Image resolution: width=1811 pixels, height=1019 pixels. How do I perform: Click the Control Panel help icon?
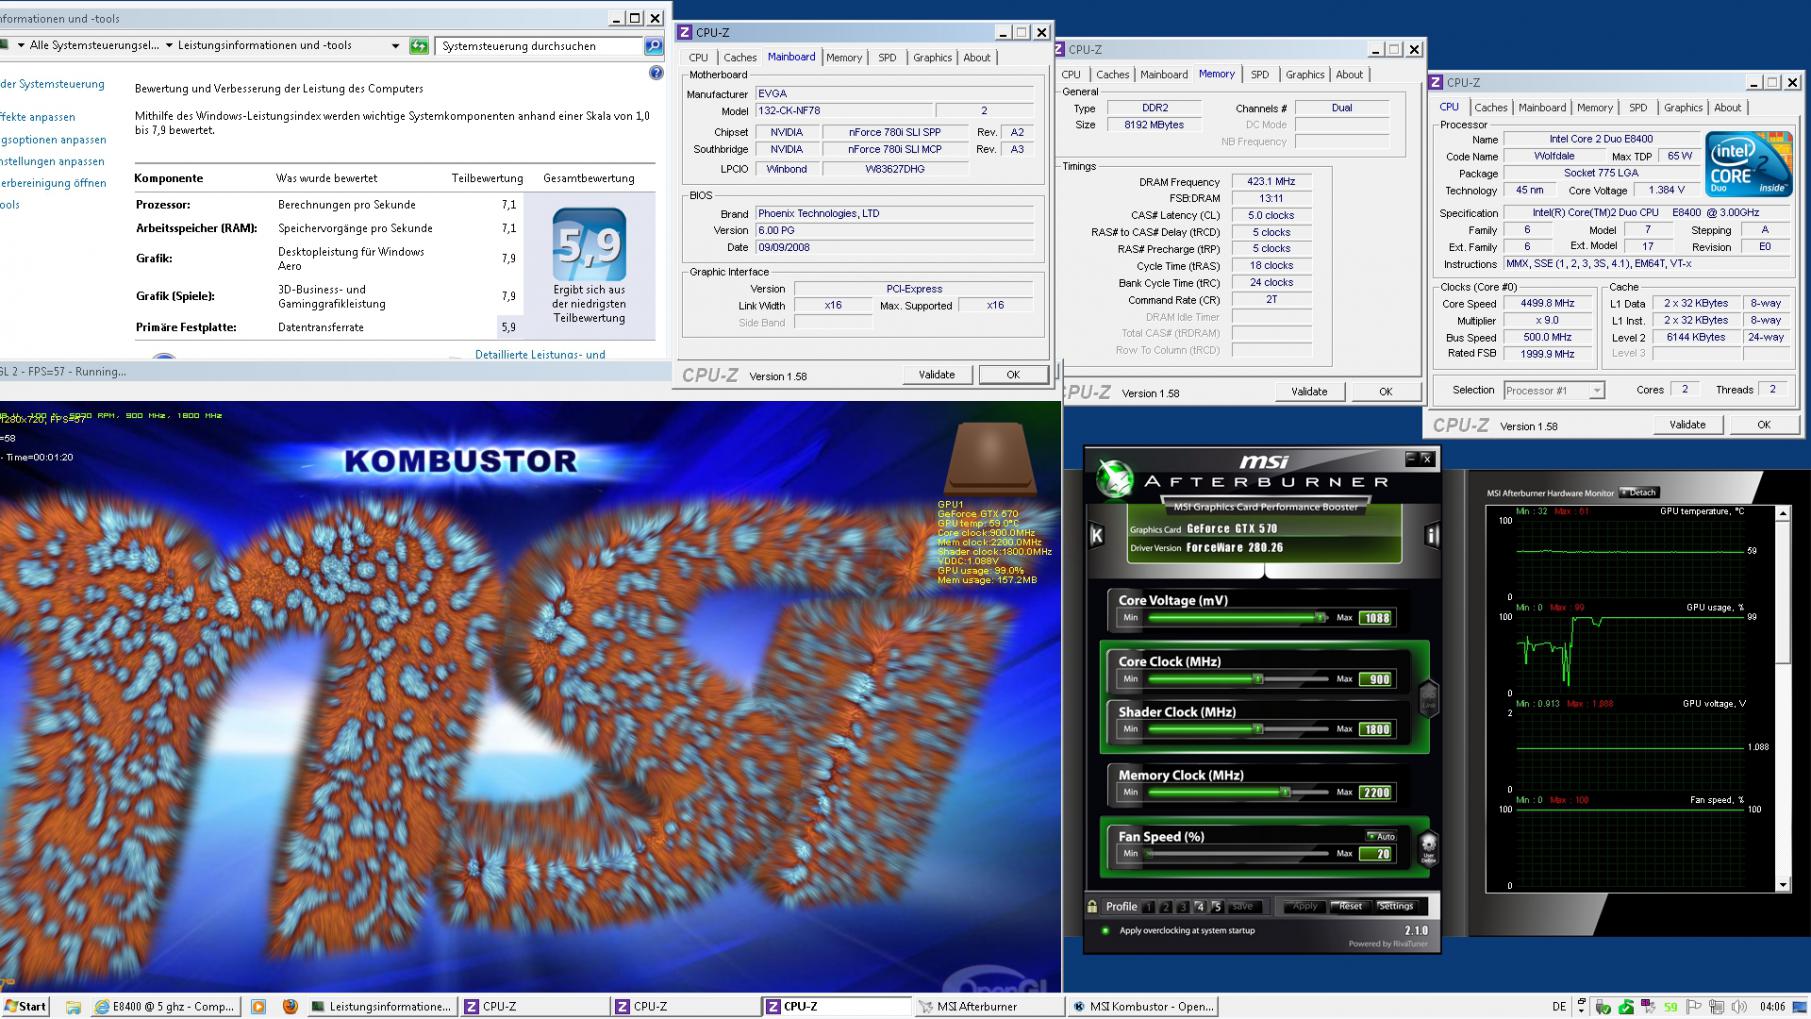pyautogui.click(x=656, y=73)
